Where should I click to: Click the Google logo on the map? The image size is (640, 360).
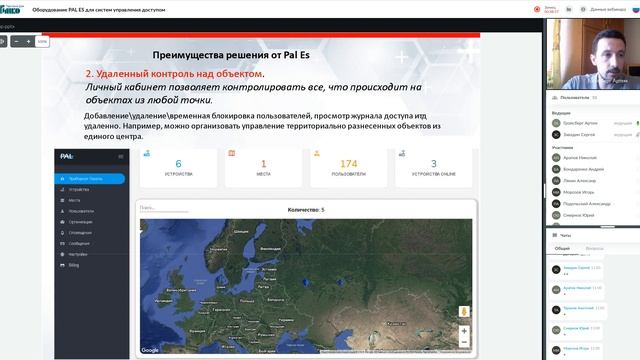click(150, 350)
